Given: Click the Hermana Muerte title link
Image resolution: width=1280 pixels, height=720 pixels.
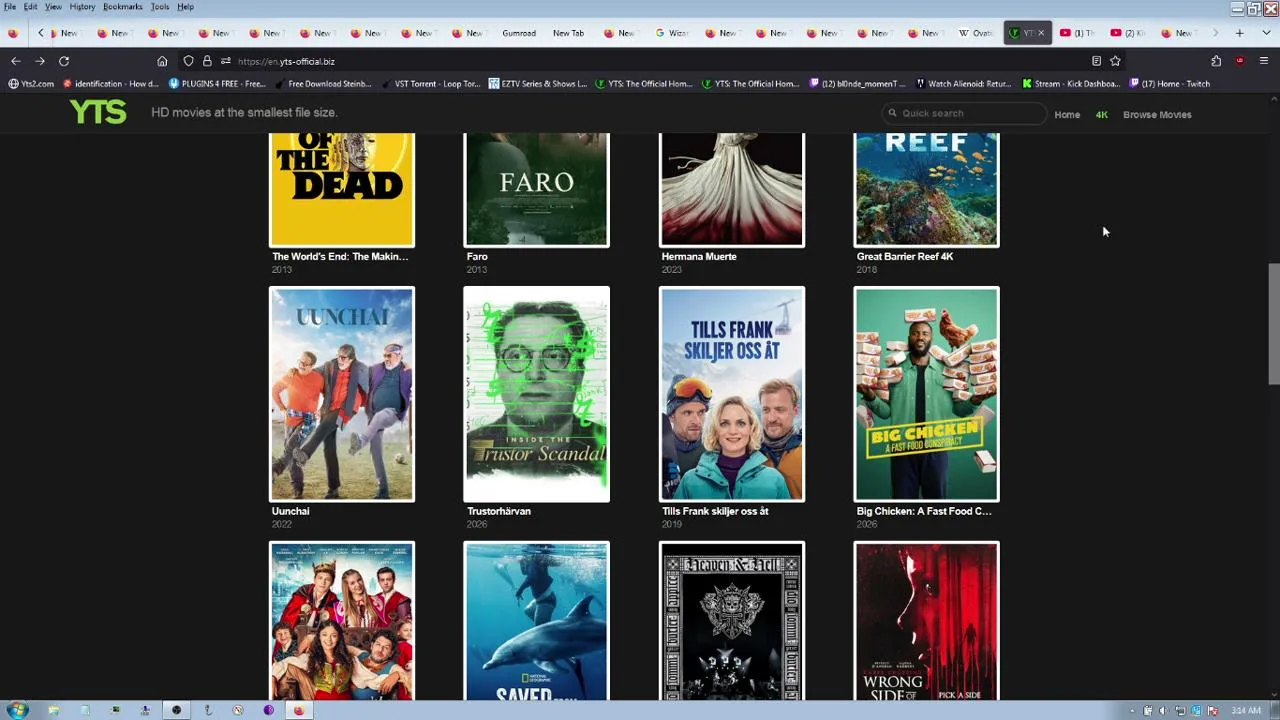Looking at the screenshot, I should tap(699, 257).
